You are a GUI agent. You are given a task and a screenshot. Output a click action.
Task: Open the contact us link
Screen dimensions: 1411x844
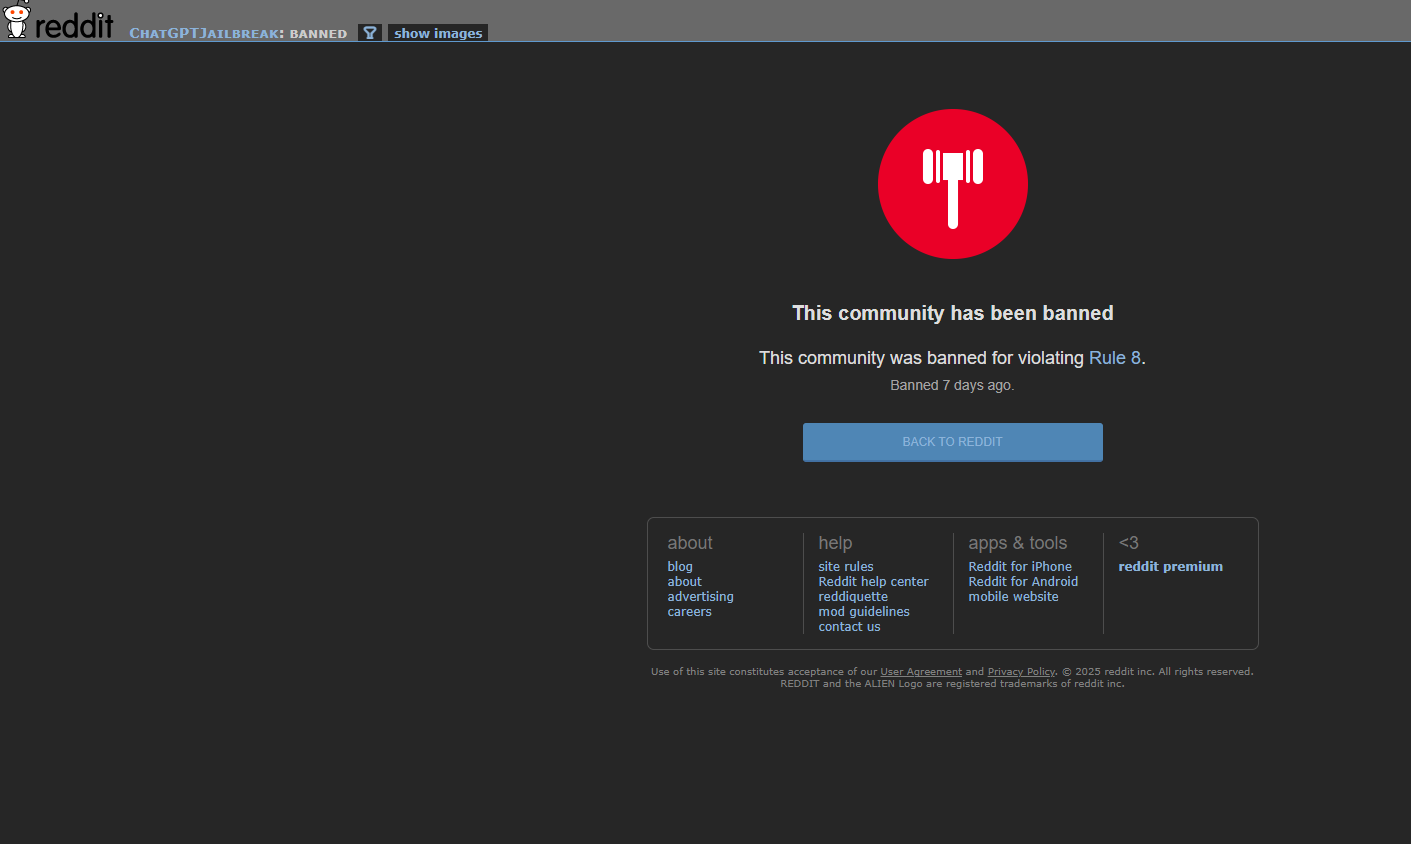850,626
